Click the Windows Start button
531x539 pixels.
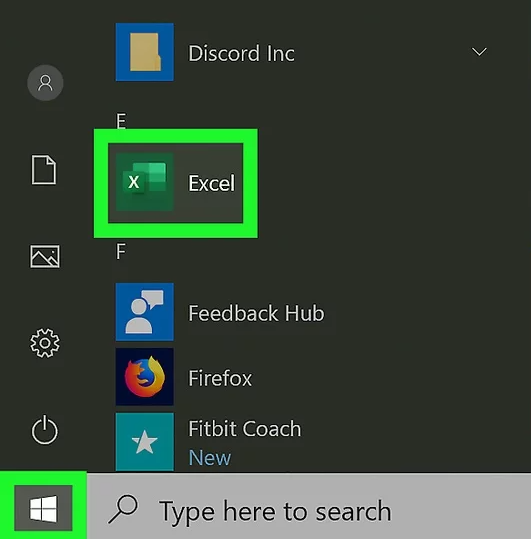tap(43, 508)
